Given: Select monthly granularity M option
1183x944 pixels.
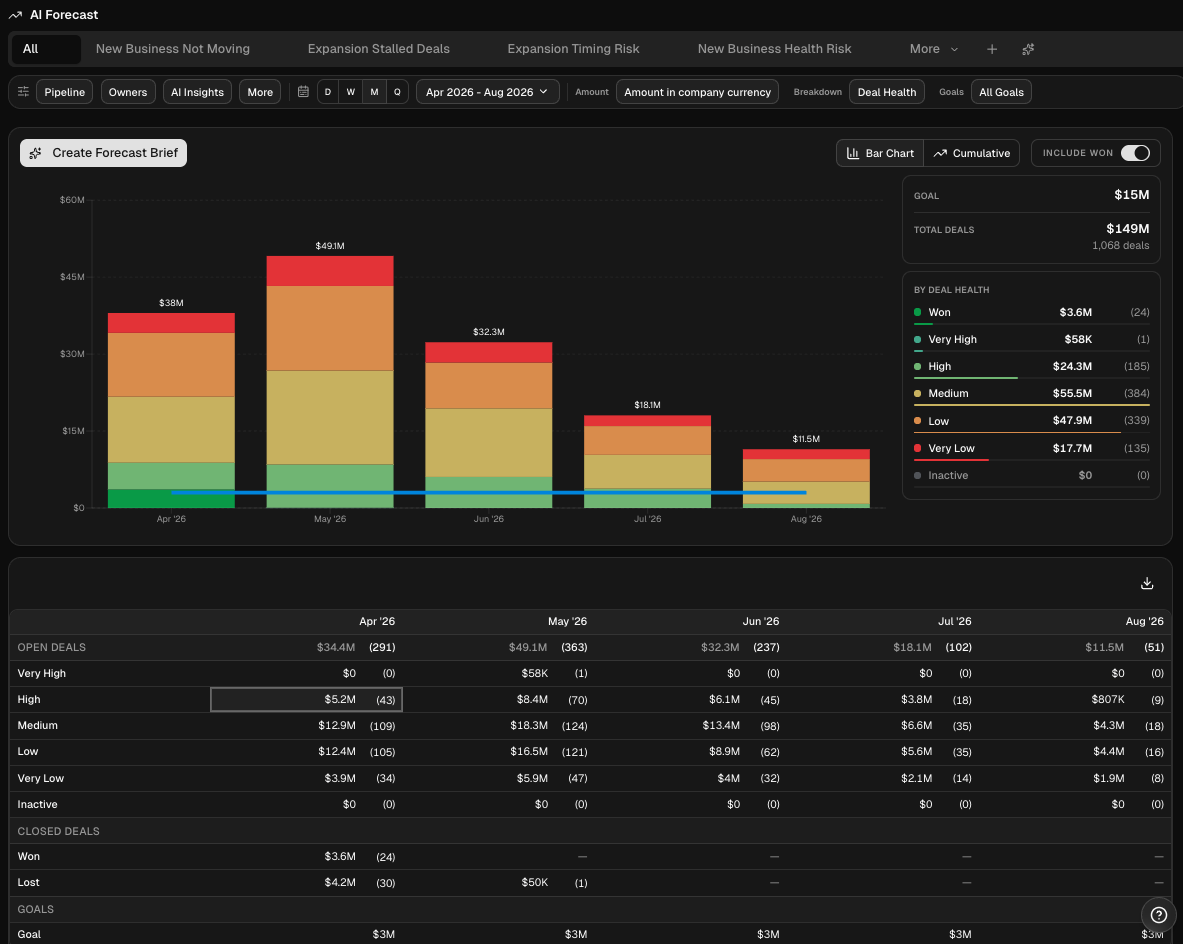Looking at the screenshot, I should pyautogui.click(x=374, y=92).
